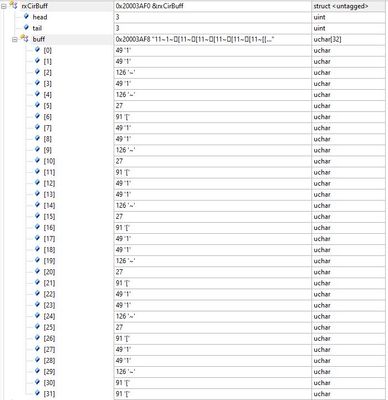The image size is (388, 400).
Task: Click the element icon beside index [29]
Action: tap(37, 371)
